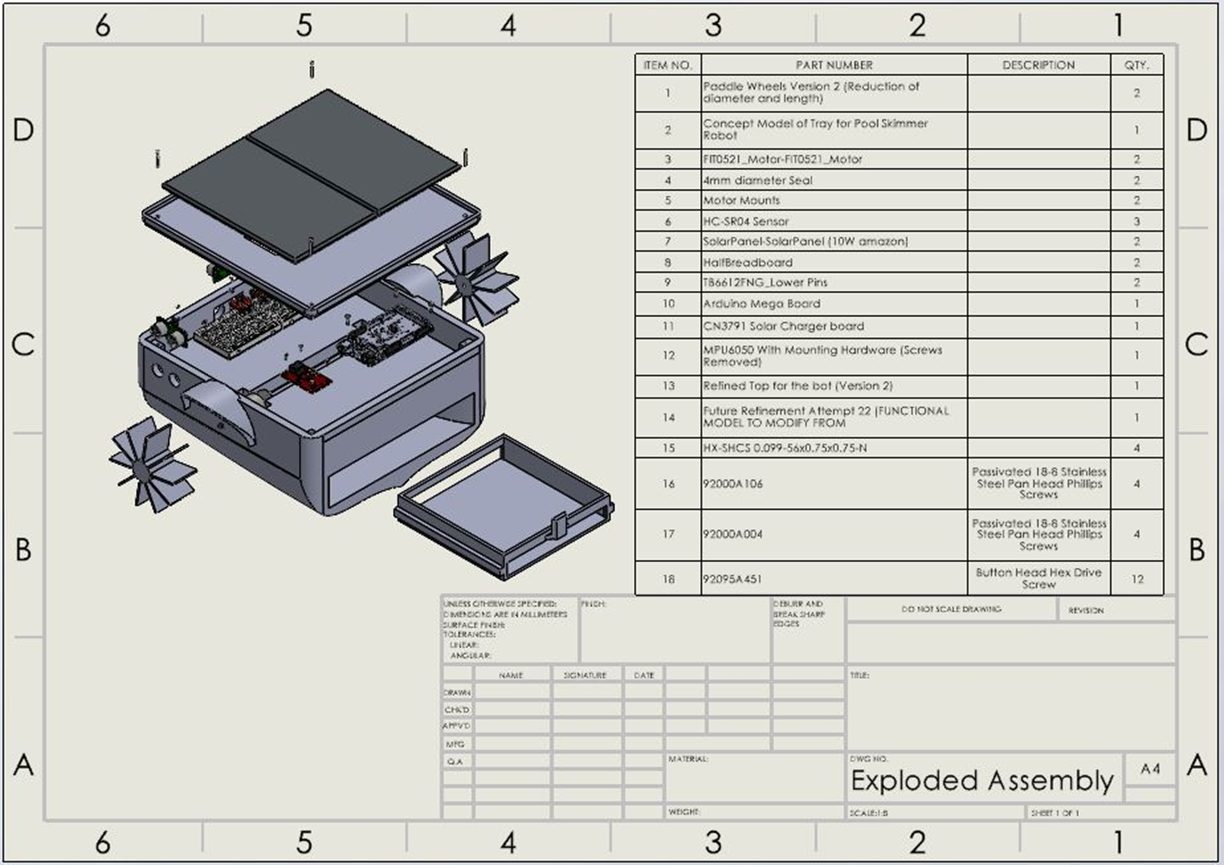Select the DO NOT SCALE DRAWING note
Image resolution: width=1224 pixels, height=865 pixels.
point(950,609)
